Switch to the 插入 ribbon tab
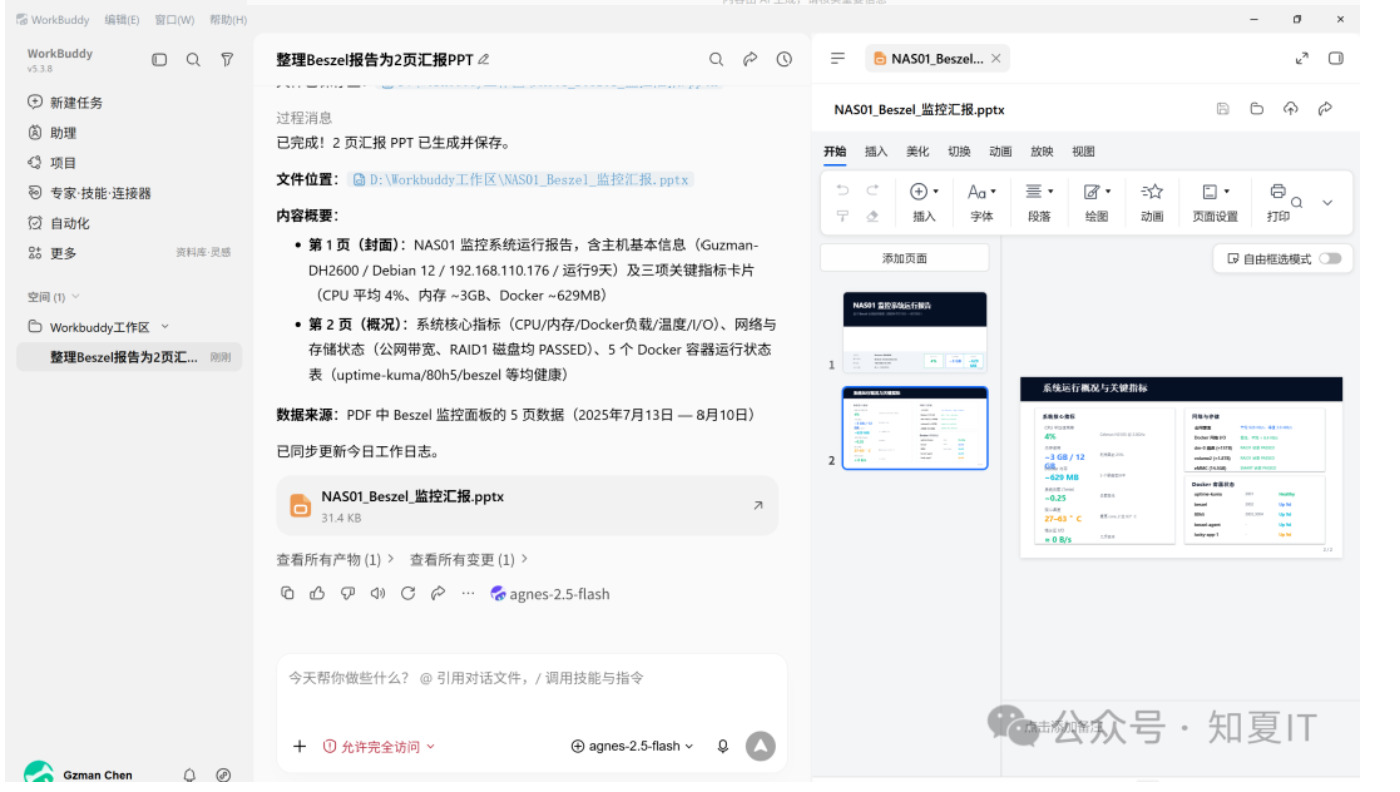Screen dimensions: 1400x792 [x=876, y=152]
